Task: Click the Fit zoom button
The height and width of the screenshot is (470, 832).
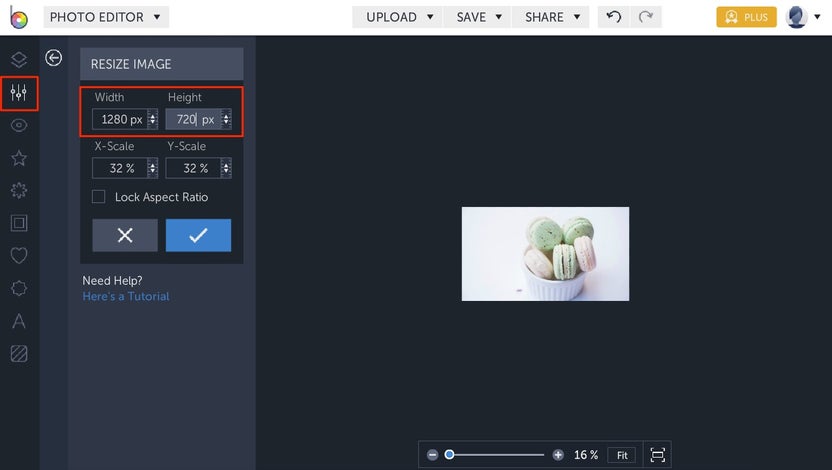Action: pyautogui.click(x=622, y=455)
